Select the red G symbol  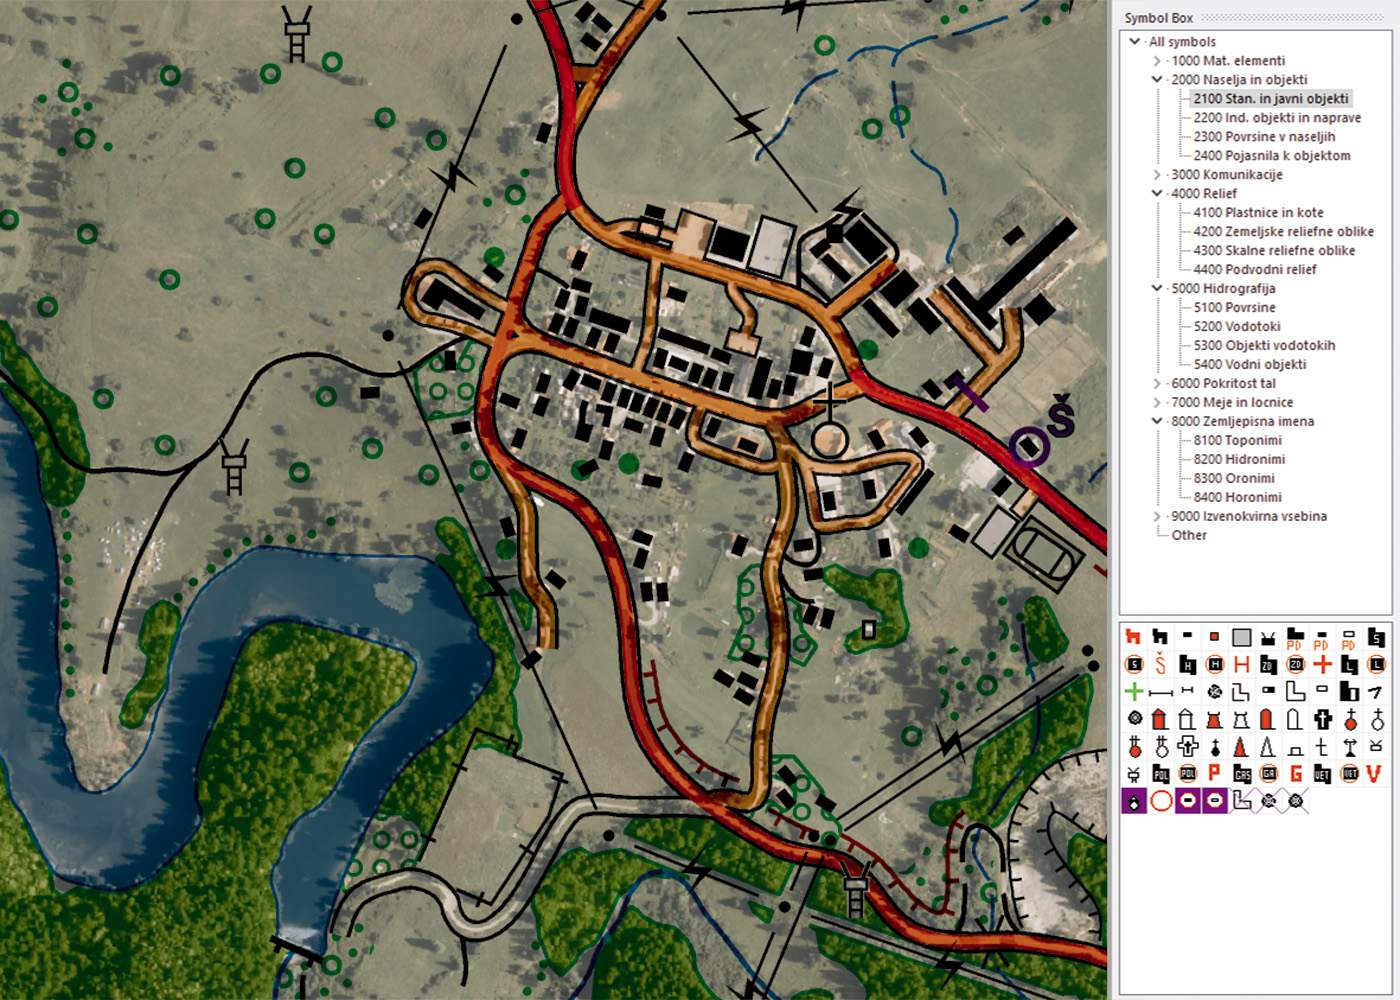(1295, 773)
